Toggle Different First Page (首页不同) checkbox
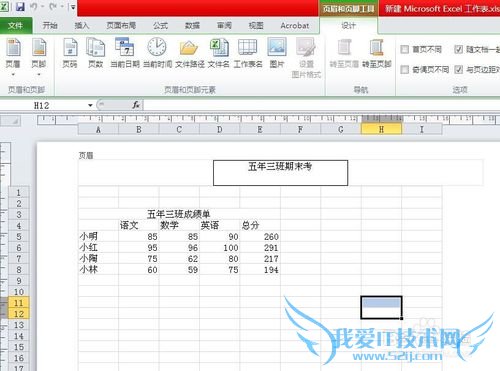Screen dimensions: 500x371 [404, 50]
